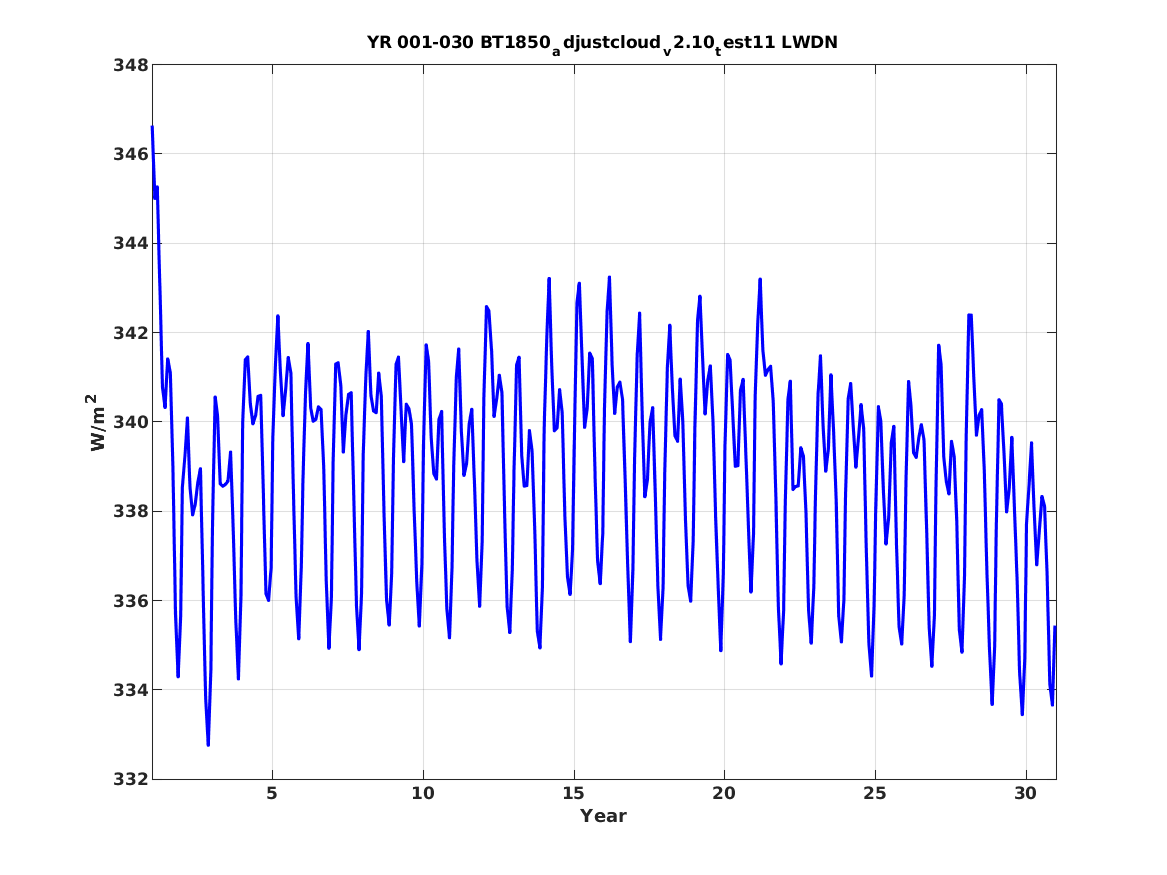Click y-axis tick label 340
The height and width of the screenshot is (875, 1167).
[130, 423]
